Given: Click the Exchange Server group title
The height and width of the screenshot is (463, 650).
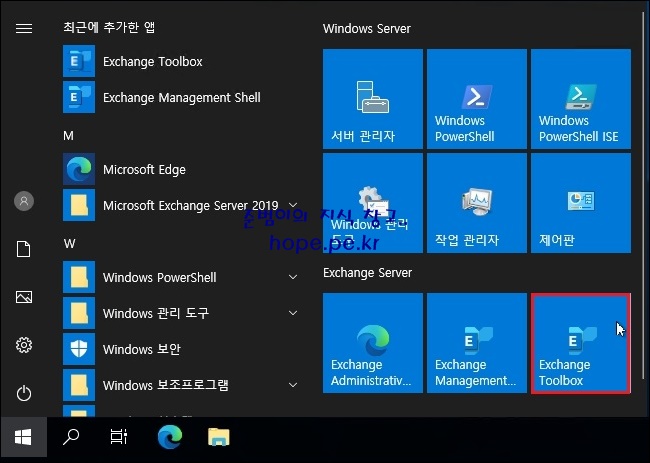Looking at the screenshot, I should 367,273.
